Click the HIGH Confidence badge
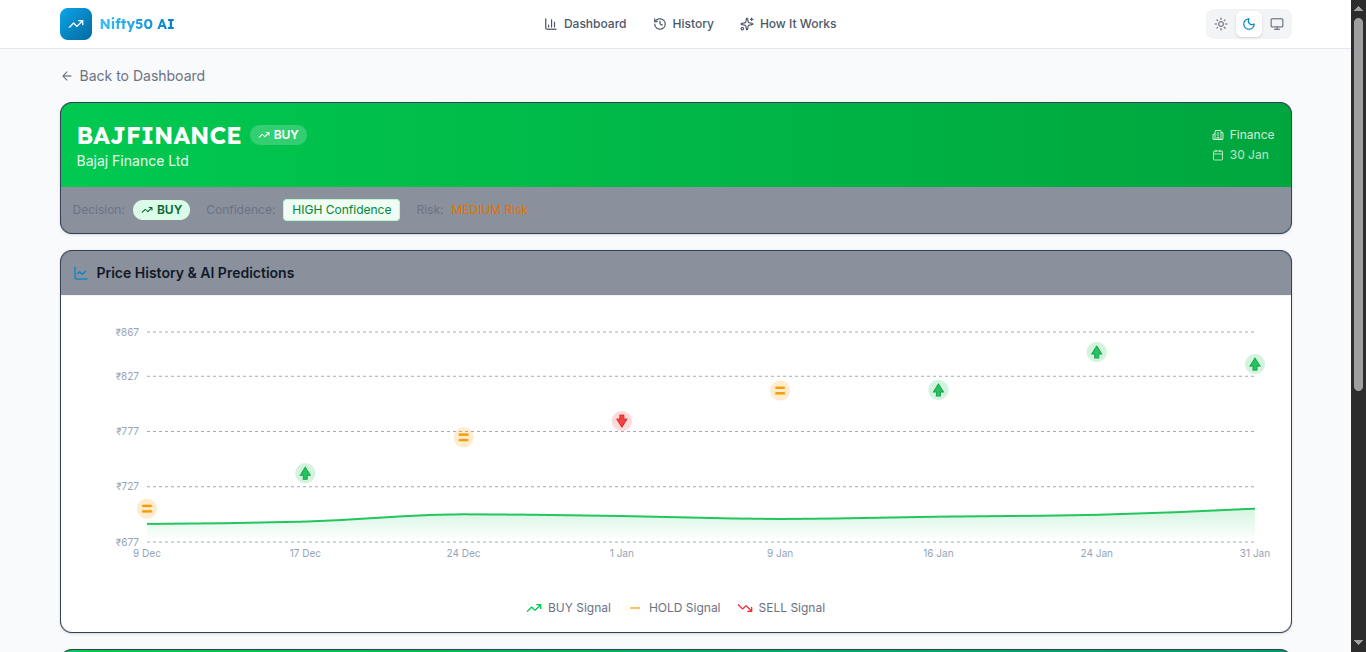The height and width of the screenshot is (652, 1366). click(341, 210)
